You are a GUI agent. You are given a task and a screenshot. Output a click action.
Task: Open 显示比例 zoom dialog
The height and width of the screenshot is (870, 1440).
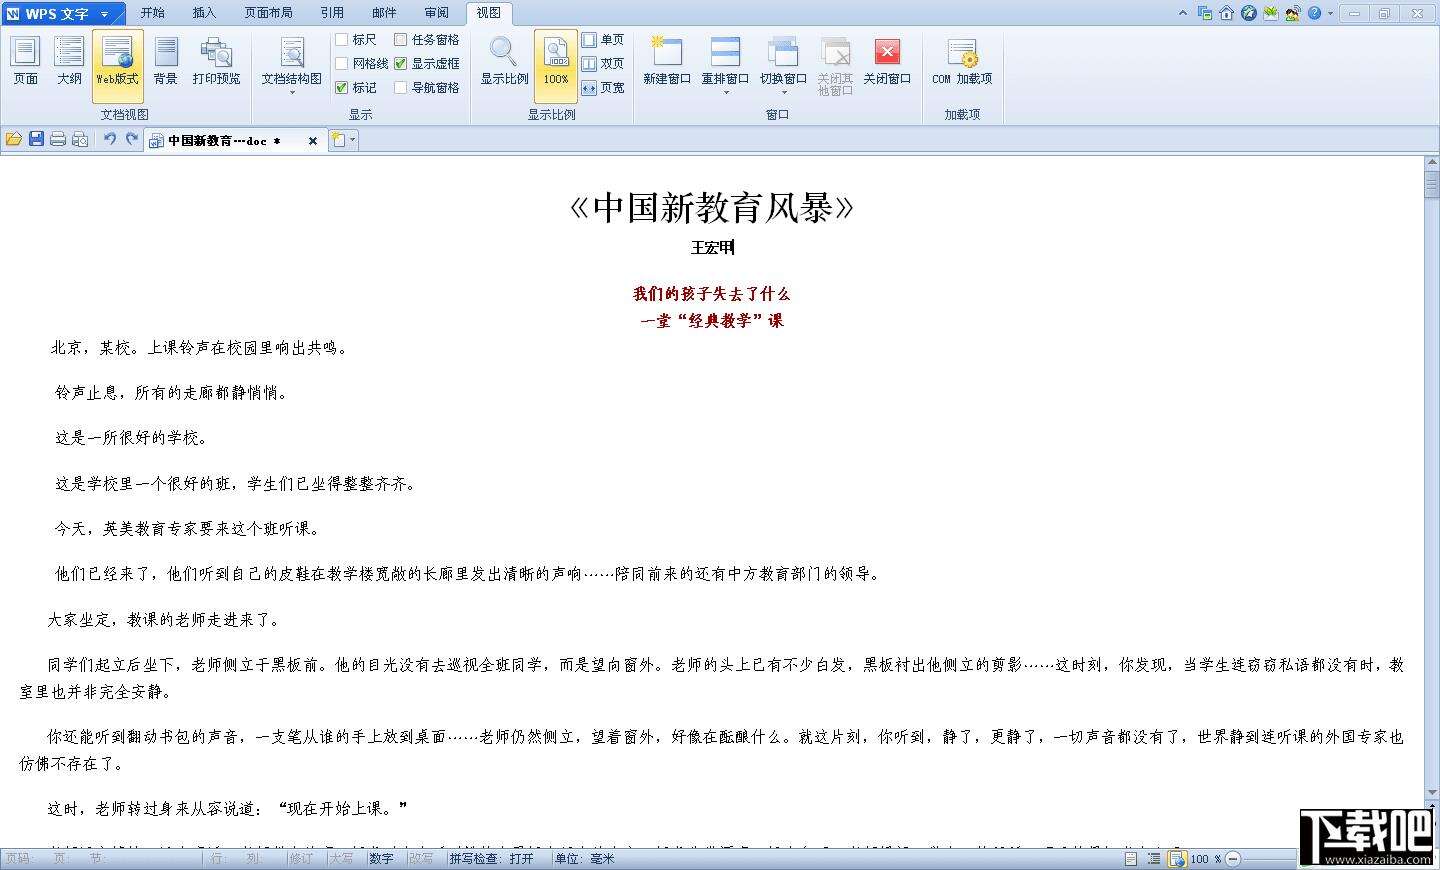click(x=502, y=63)
